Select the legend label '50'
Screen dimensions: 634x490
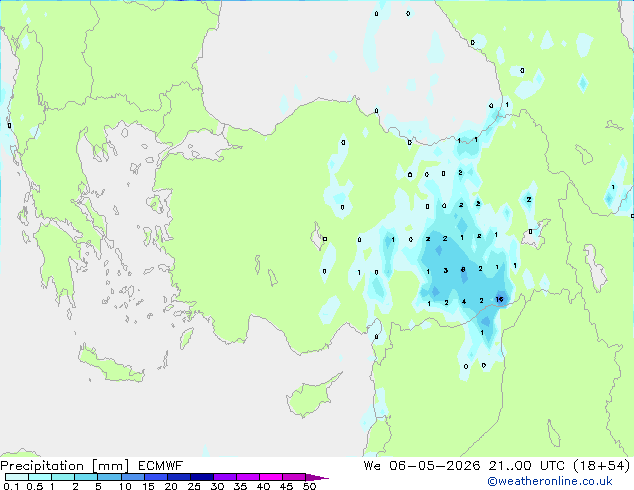[x=310, y=486]
